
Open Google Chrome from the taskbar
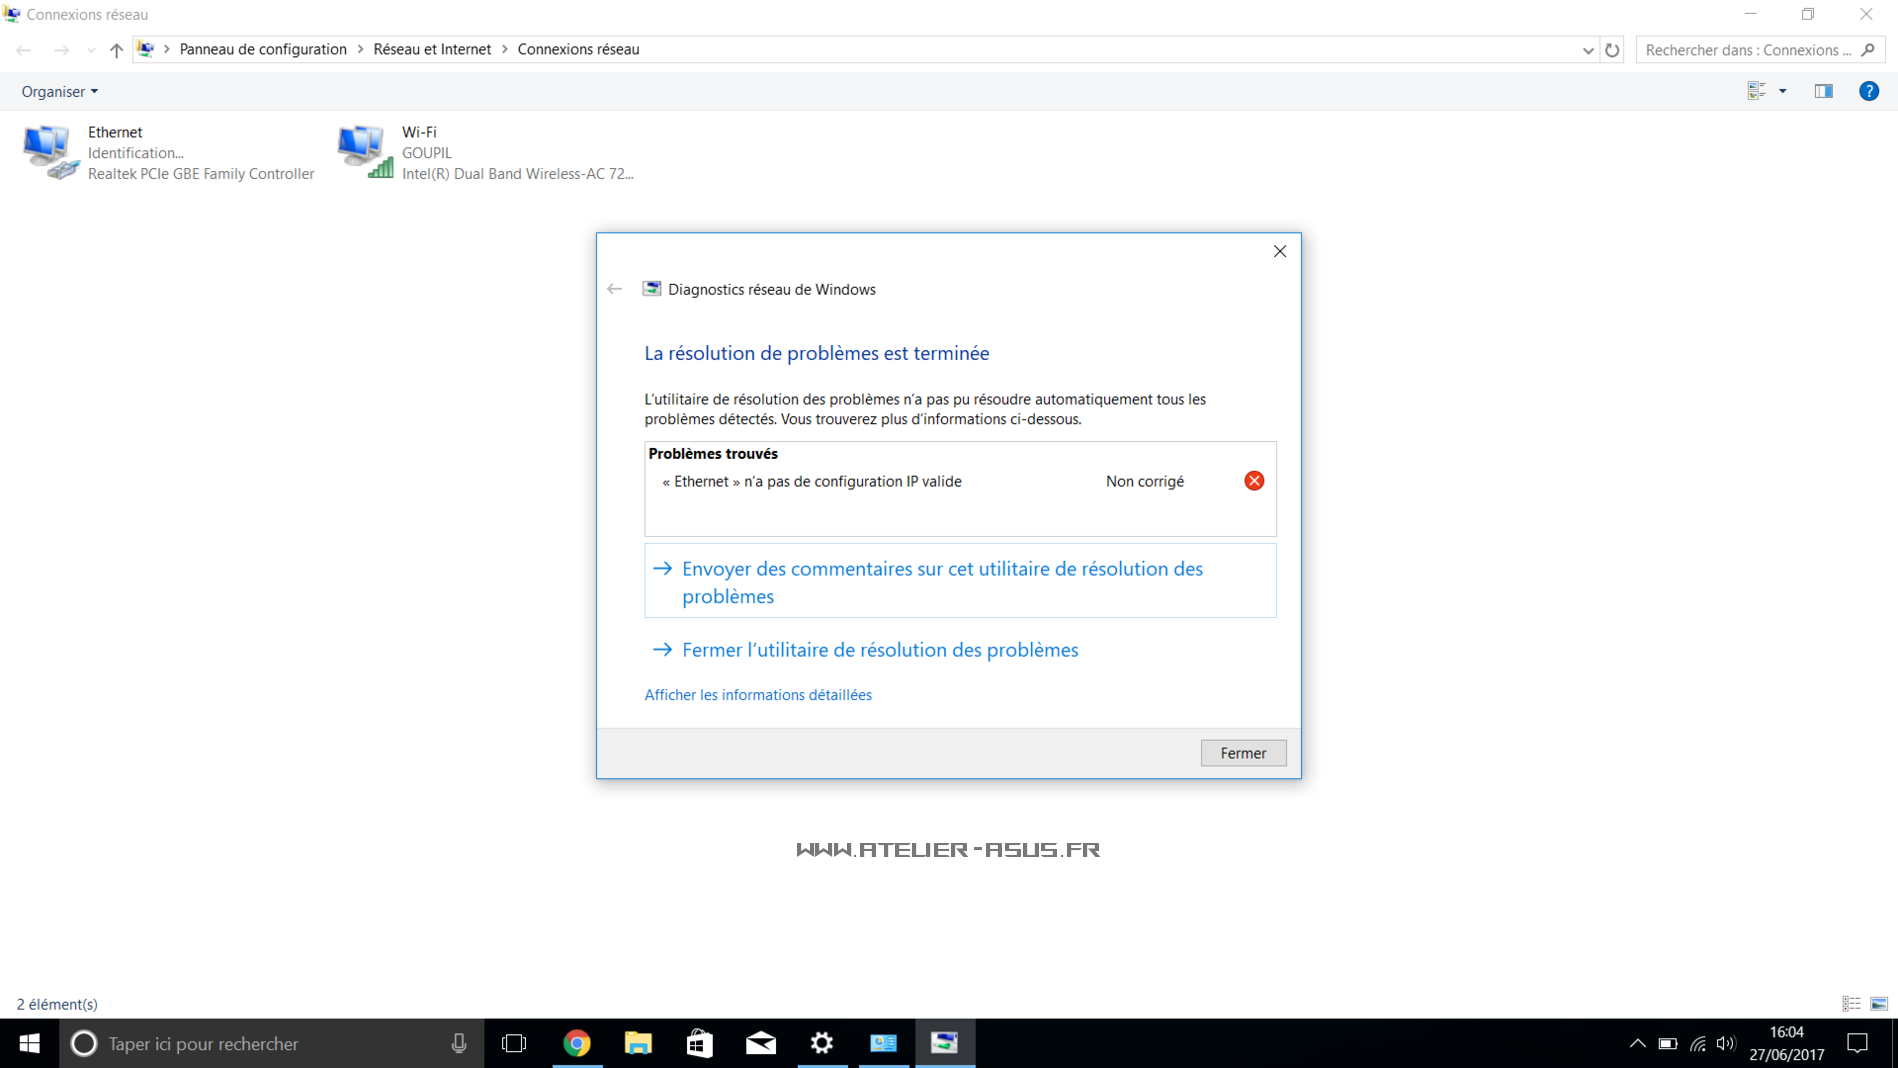577,1043
